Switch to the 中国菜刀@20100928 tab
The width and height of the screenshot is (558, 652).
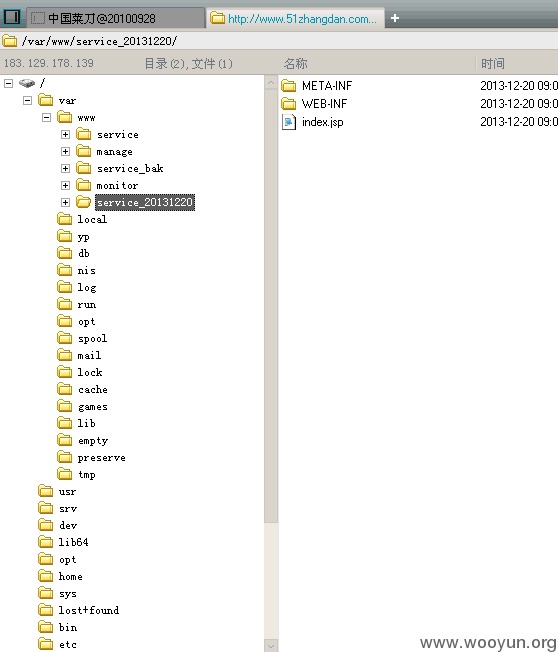[116, 18]
